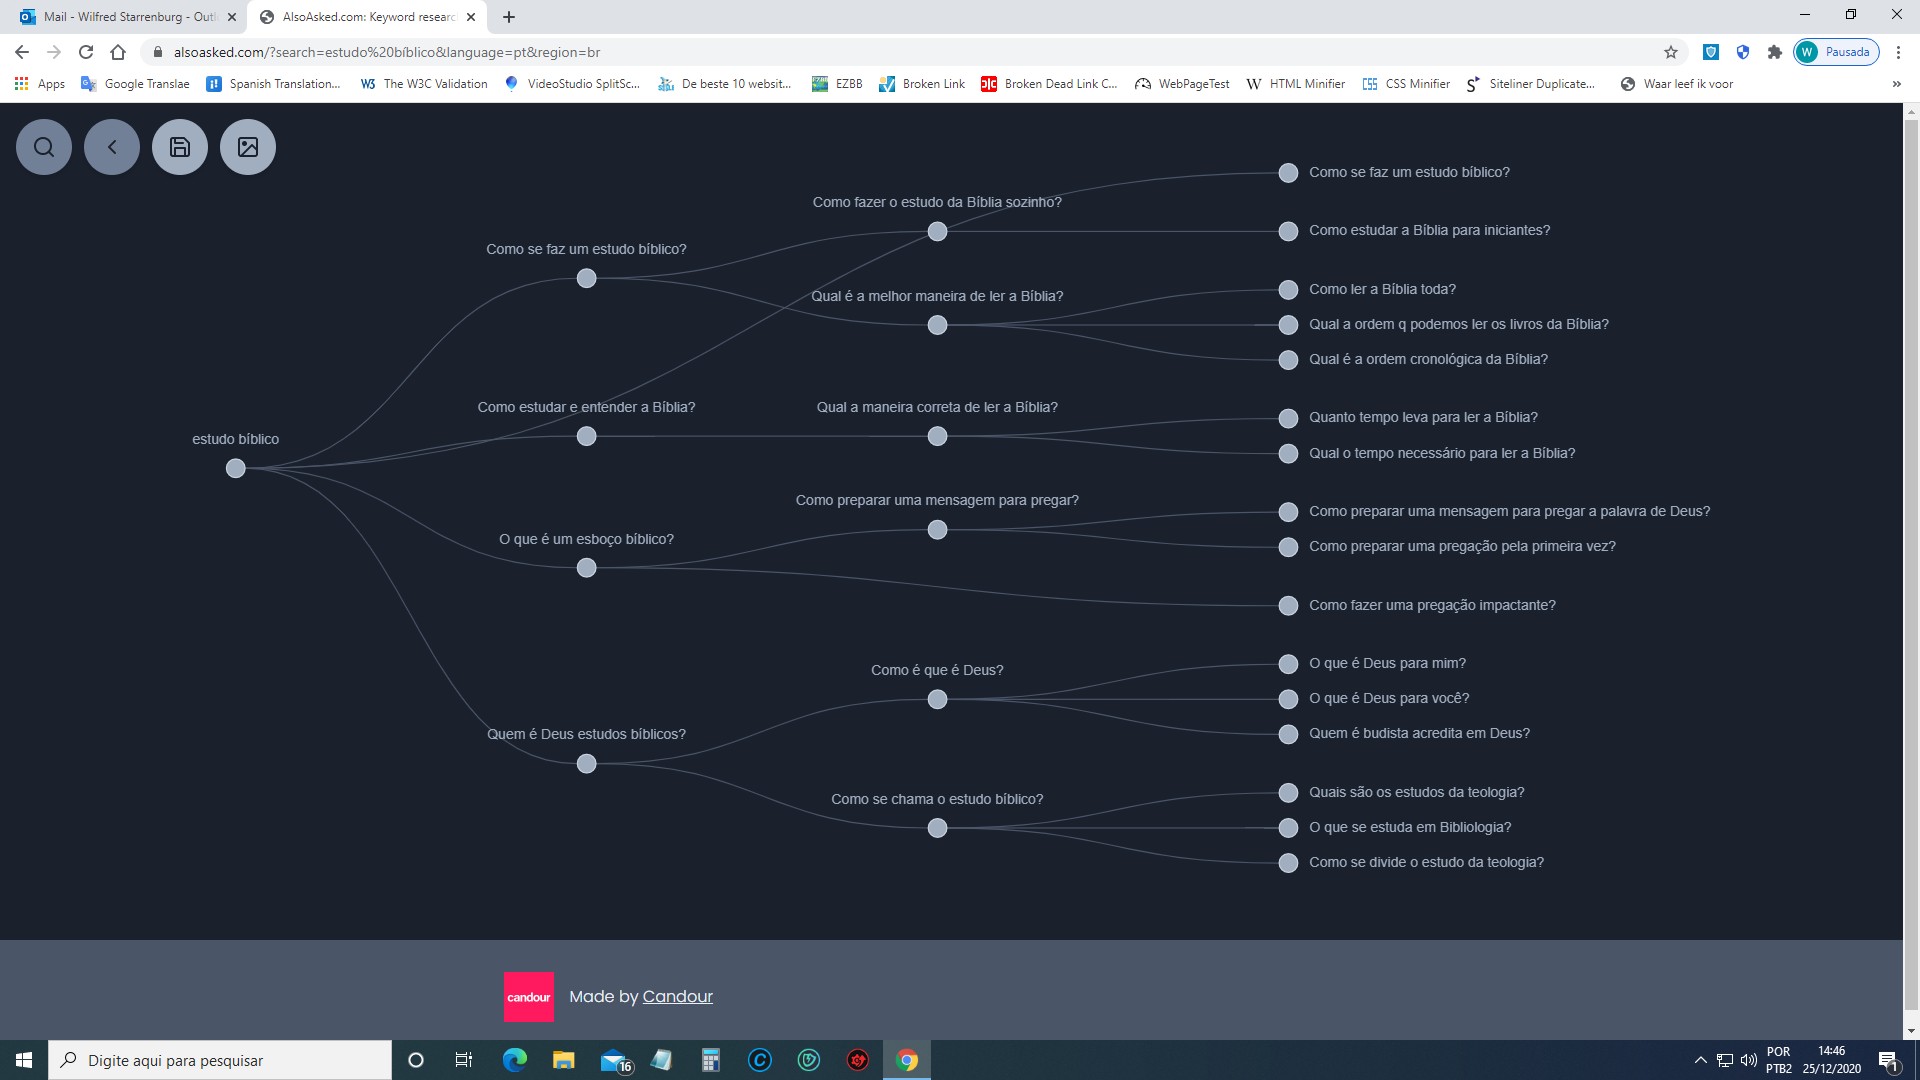Click Chrome icon in taskbar

907,1060
